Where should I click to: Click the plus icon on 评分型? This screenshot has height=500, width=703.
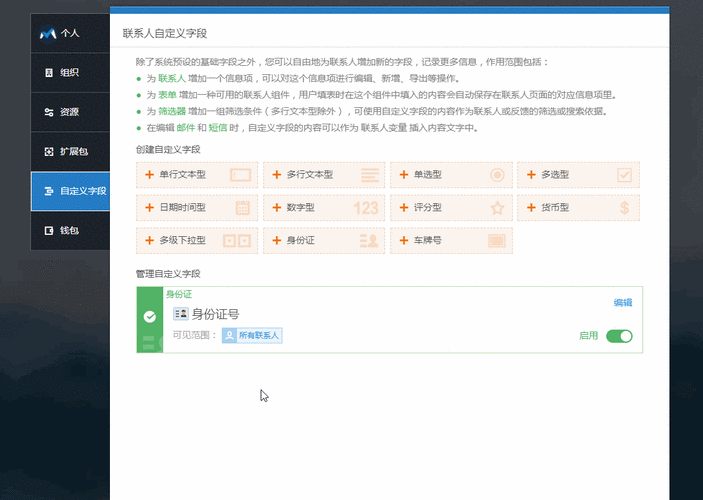(404, 208)
